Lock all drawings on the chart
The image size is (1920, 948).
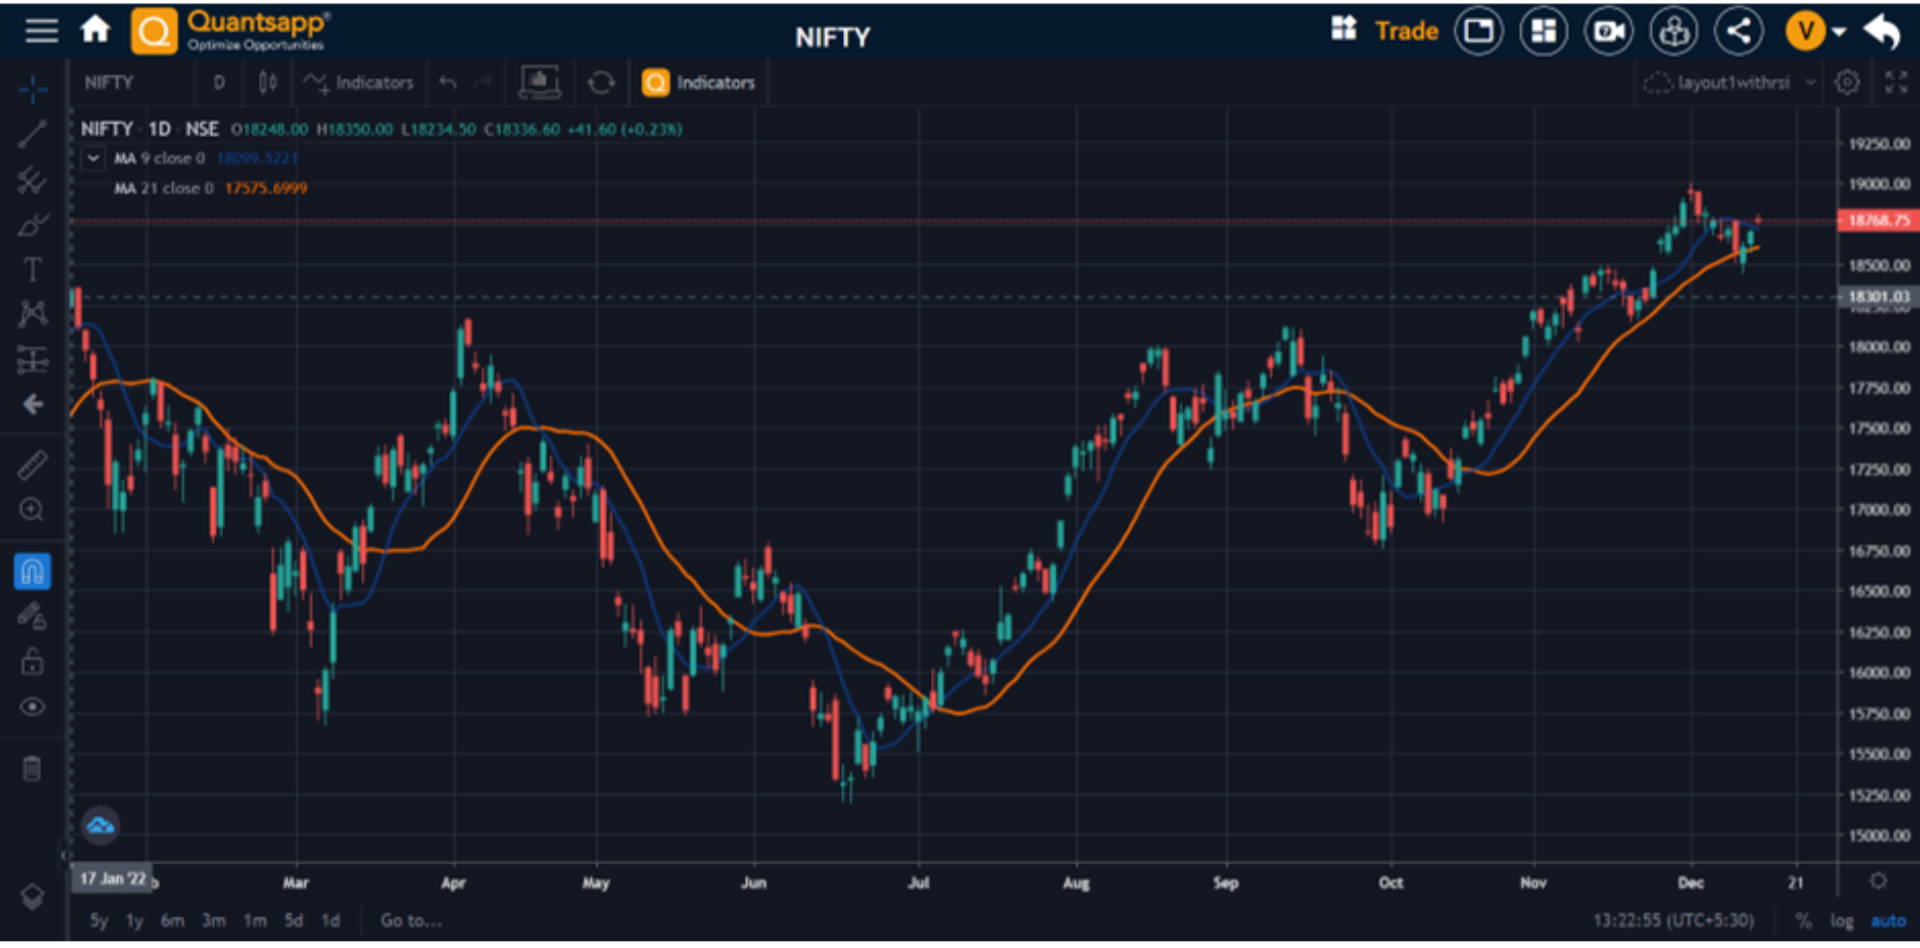point(33,661)
